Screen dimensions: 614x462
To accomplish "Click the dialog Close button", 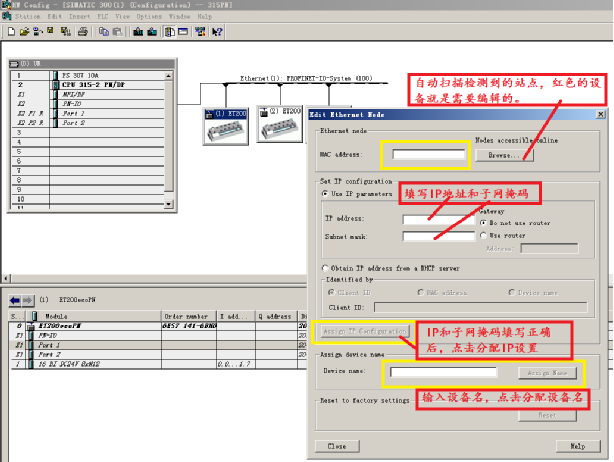I will point(337,446).
